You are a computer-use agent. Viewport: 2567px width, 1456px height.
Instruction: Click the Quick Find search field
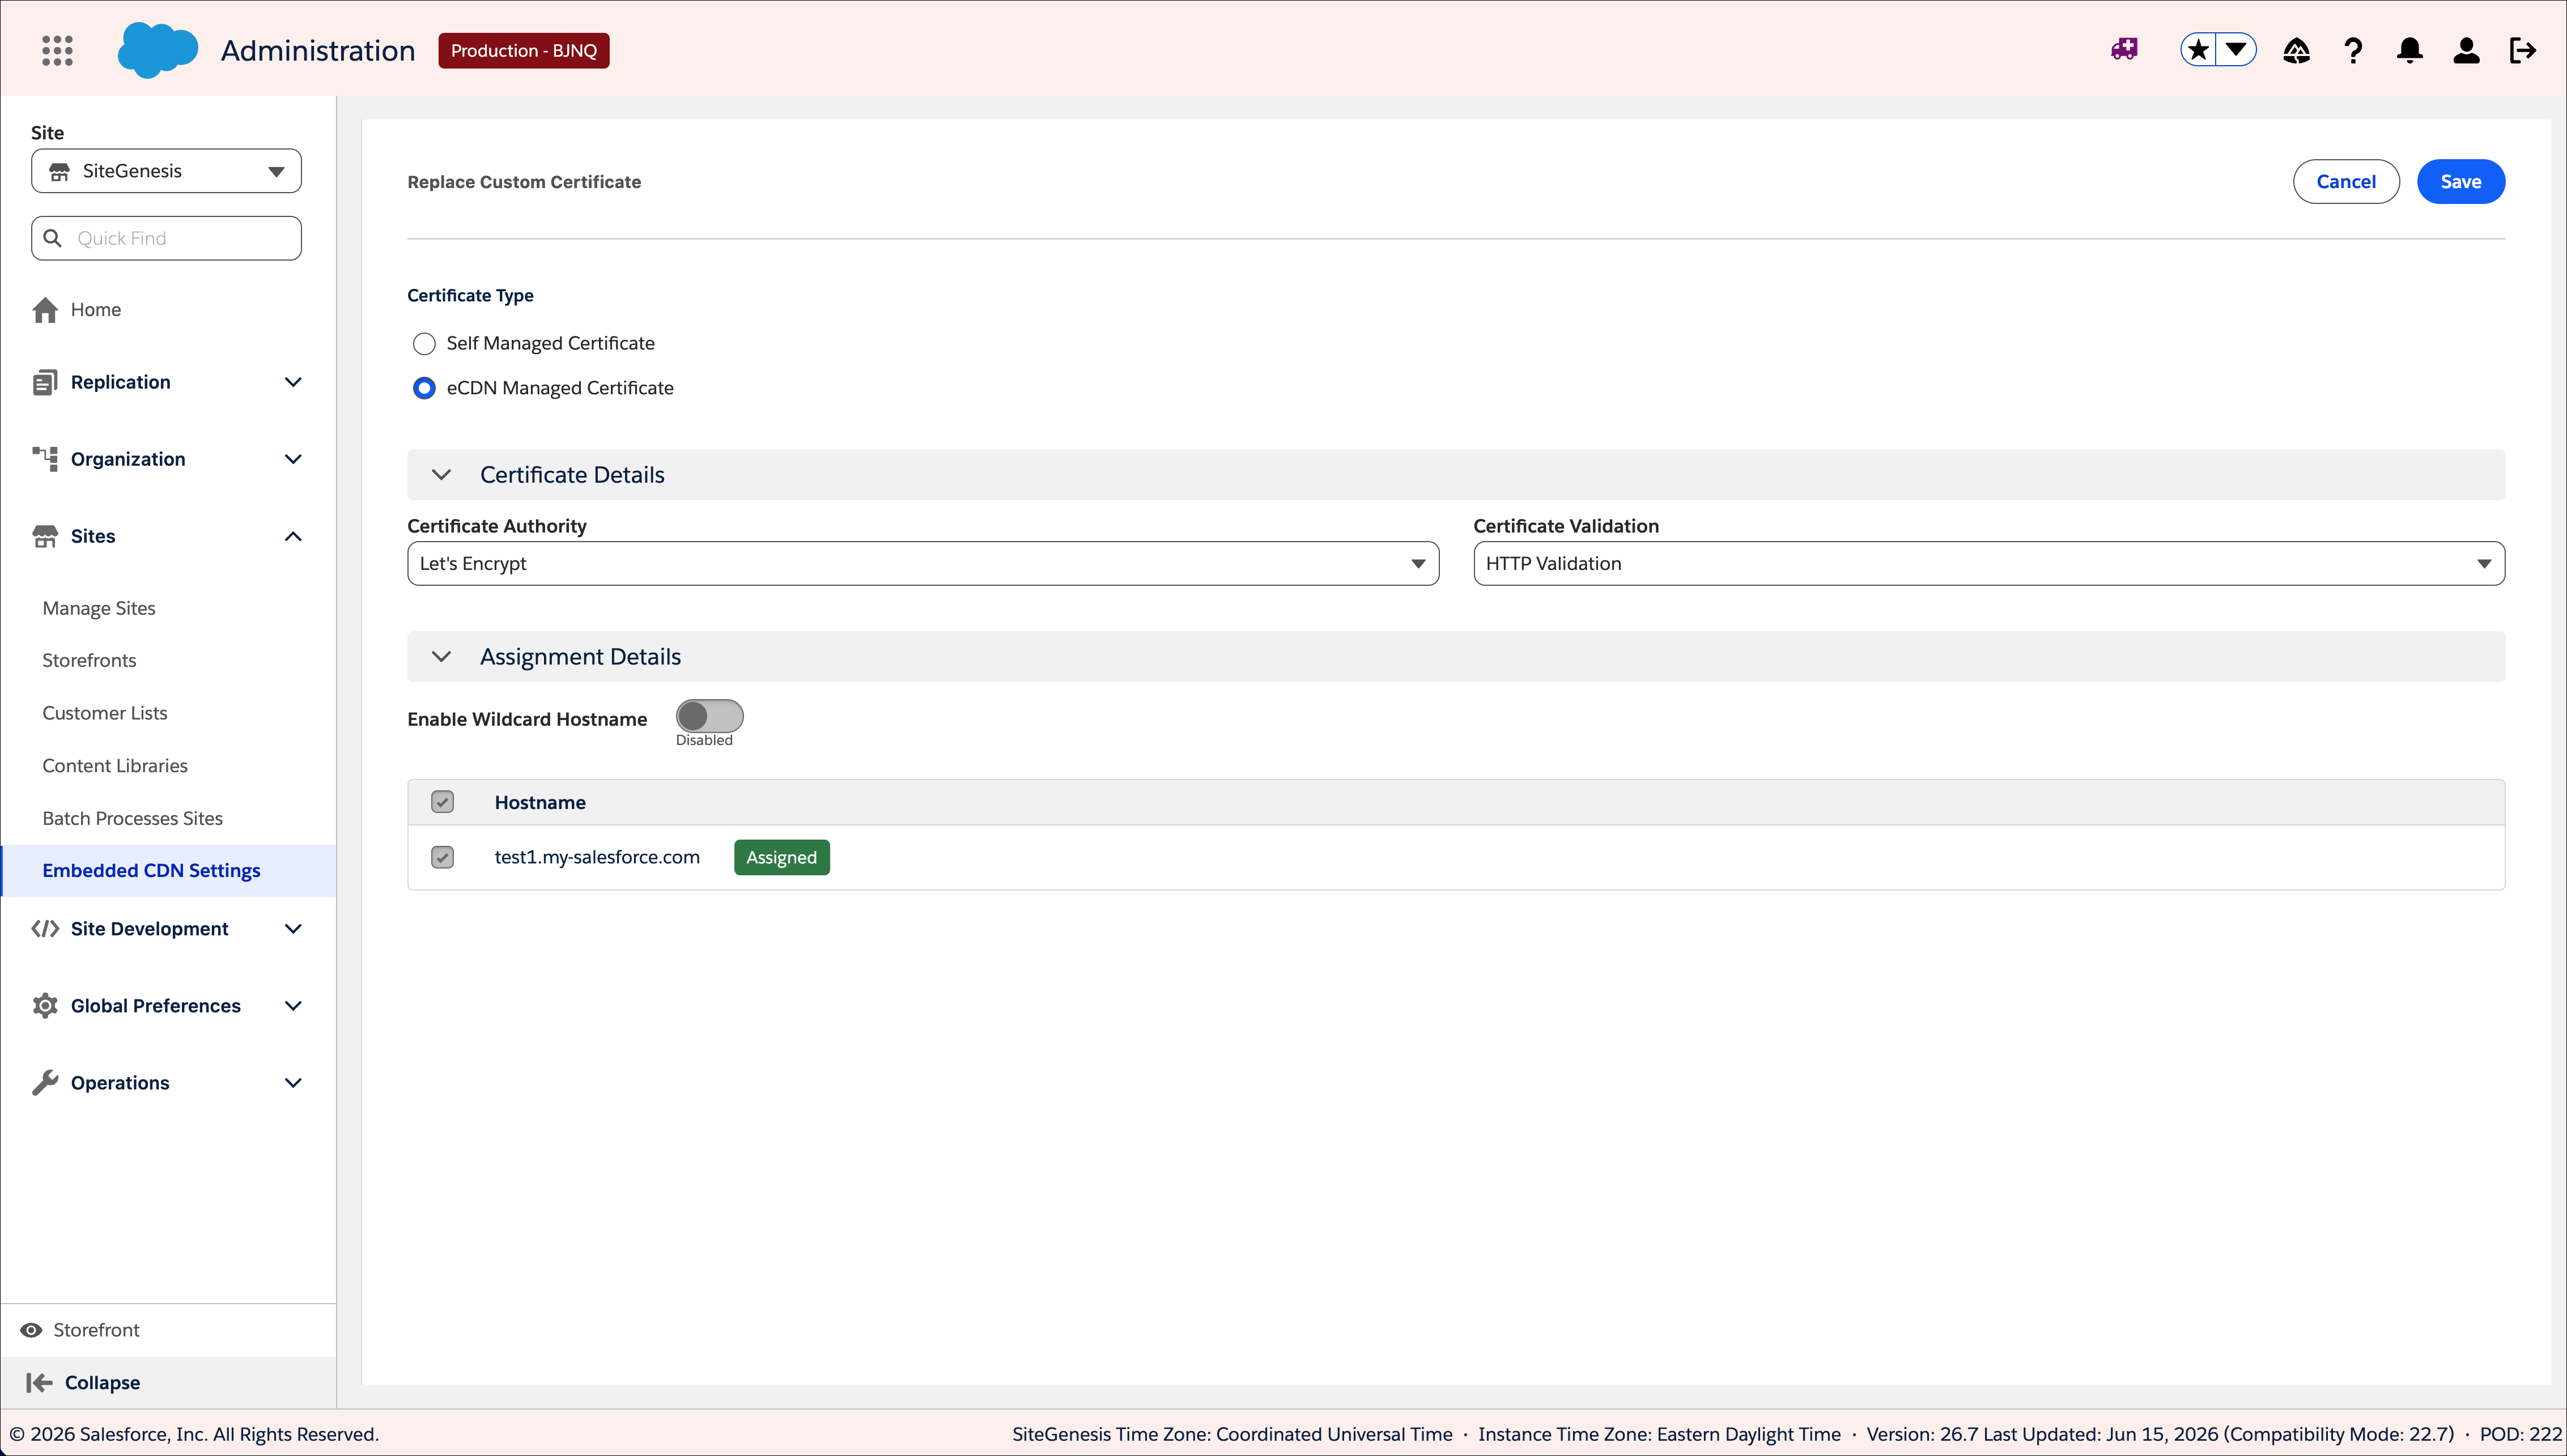pos(166,238)
